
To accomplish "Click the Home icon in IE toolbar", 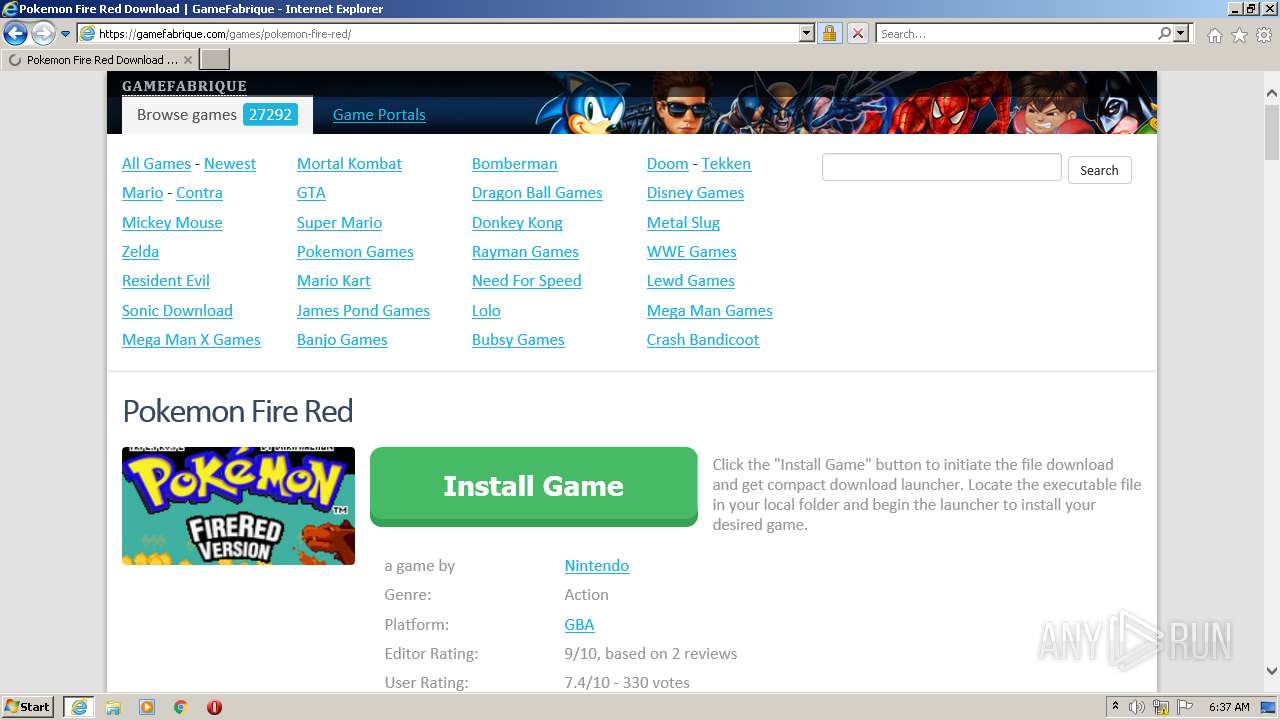I will coord(1214,35).
